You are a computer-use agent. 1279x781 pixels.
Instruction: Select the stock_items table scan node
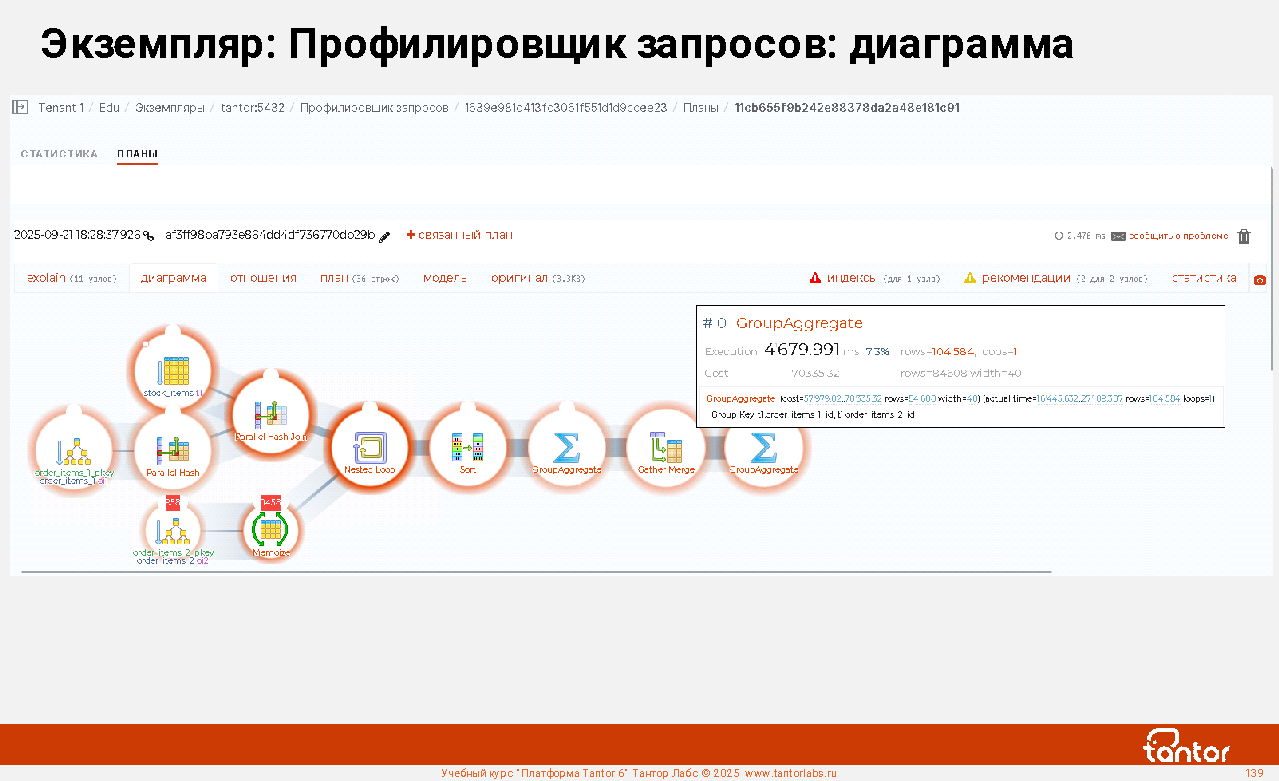click(173, 371)
